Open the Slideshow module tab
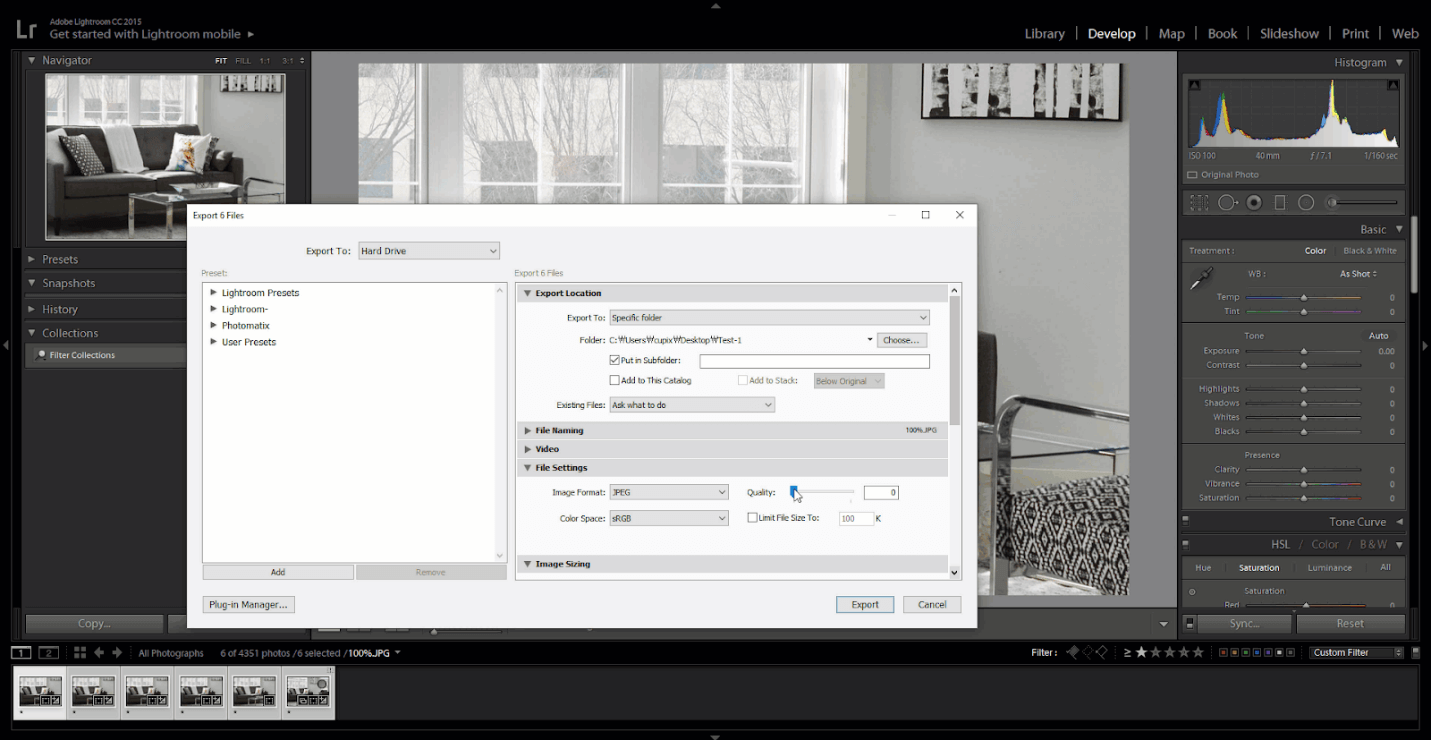This screenshot has width=1431, height=740. [1289, 34]
